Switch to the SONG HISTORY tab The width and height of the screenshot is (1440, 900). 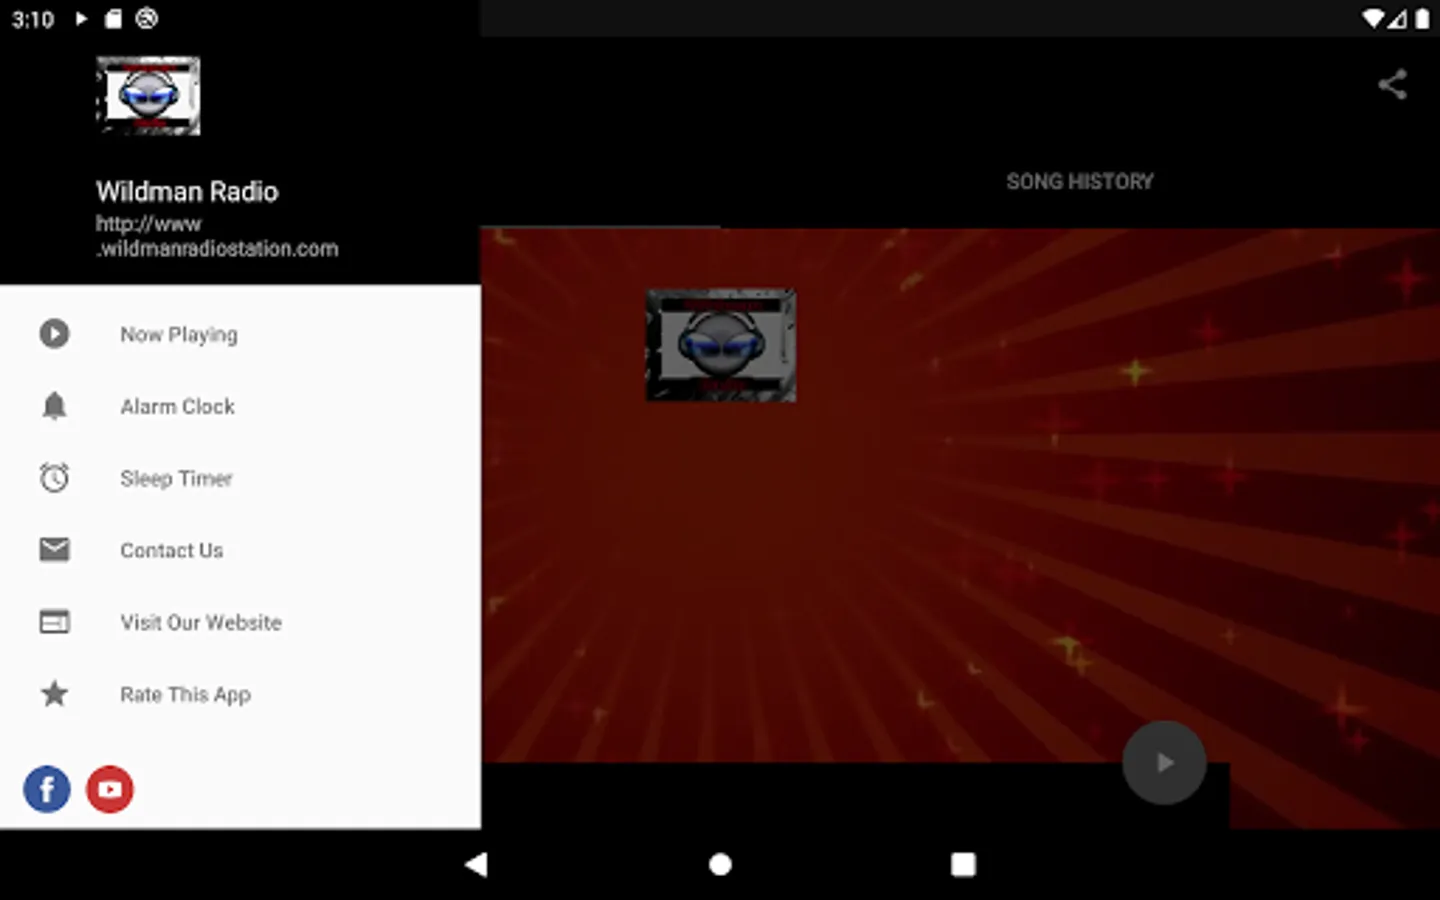[1080, 181]
